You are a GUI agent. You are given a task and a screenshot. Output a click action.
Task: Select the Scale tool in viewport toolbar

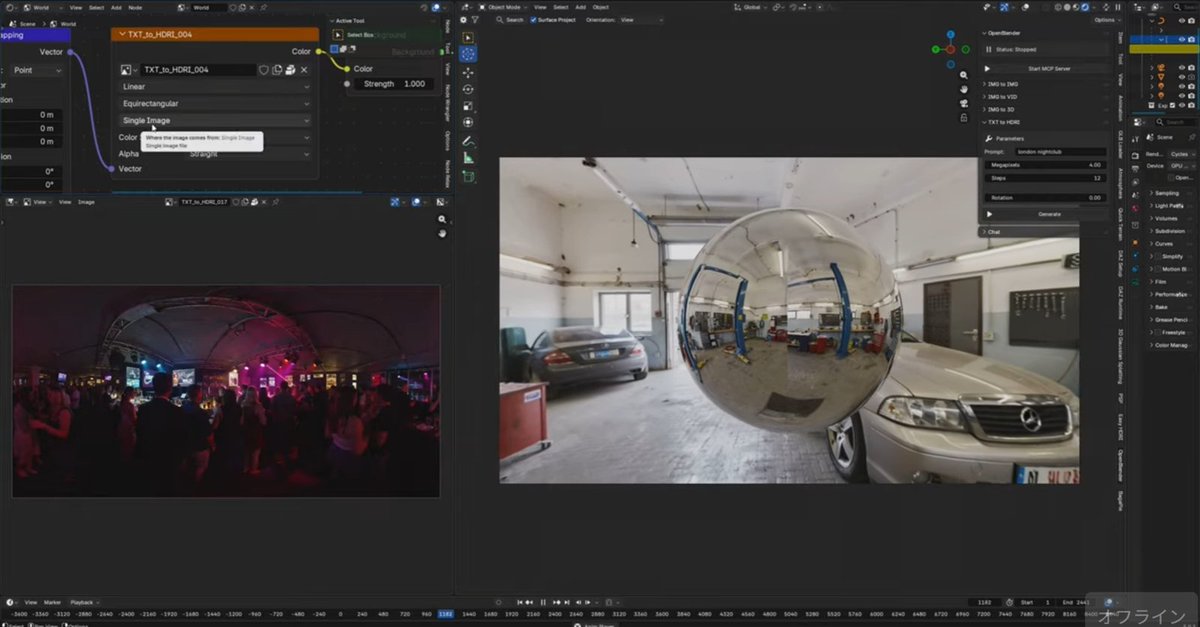click(x=468, y=106)
